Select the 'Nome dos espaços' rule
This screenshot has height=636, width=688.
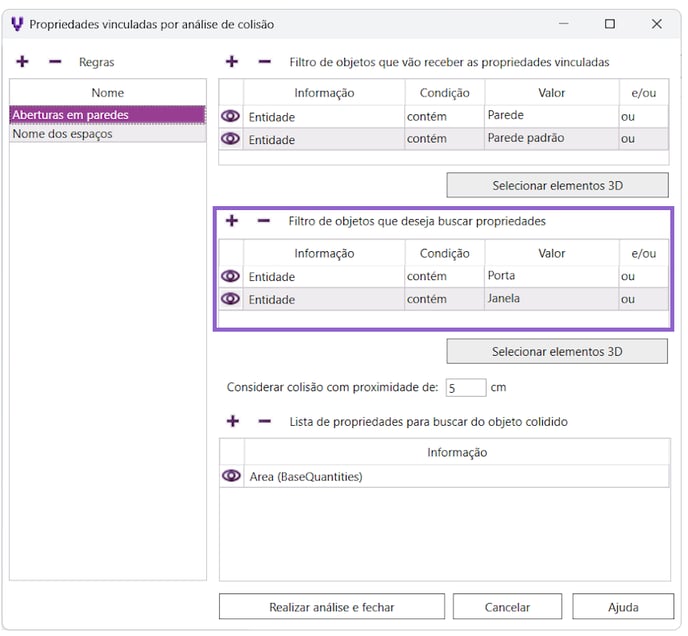107,134
